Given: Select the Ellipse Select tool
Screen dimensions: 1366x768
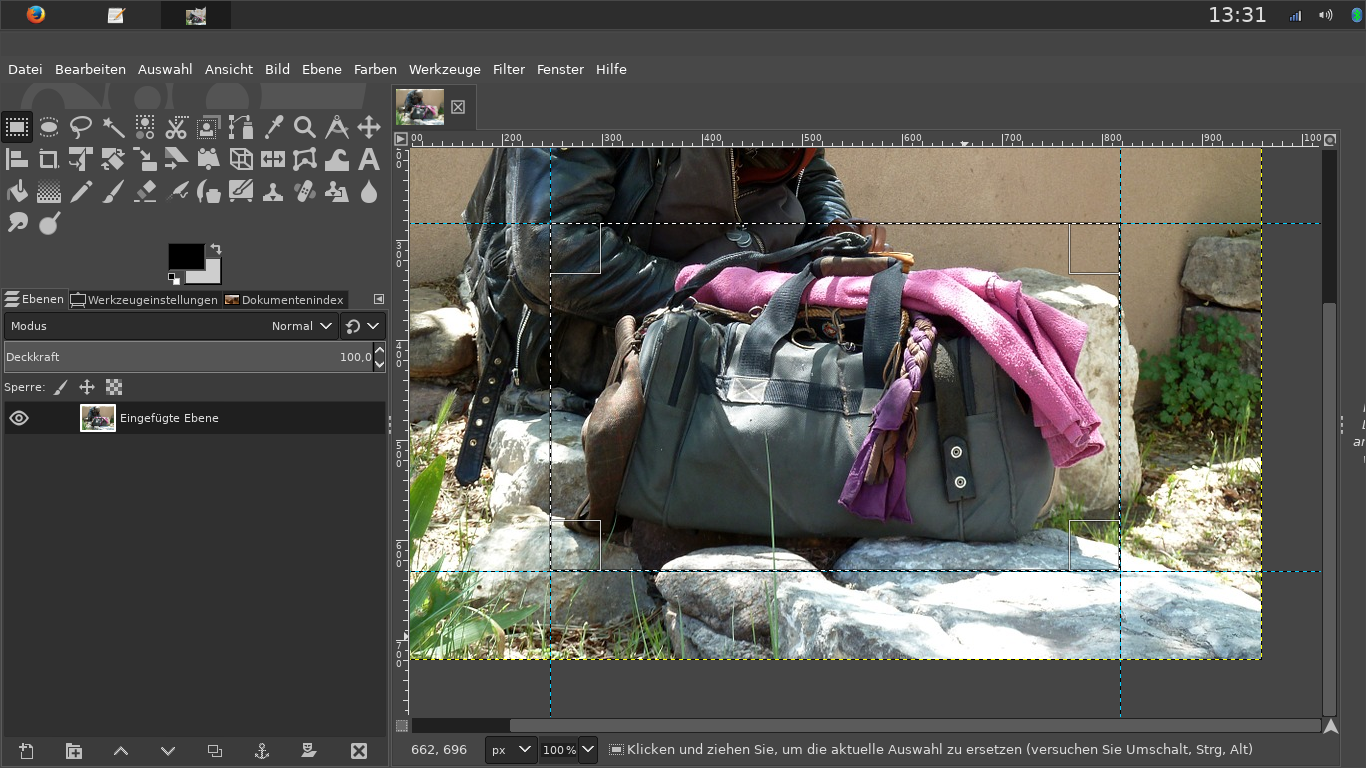Looking at the screenshot, I should point(49,127).
